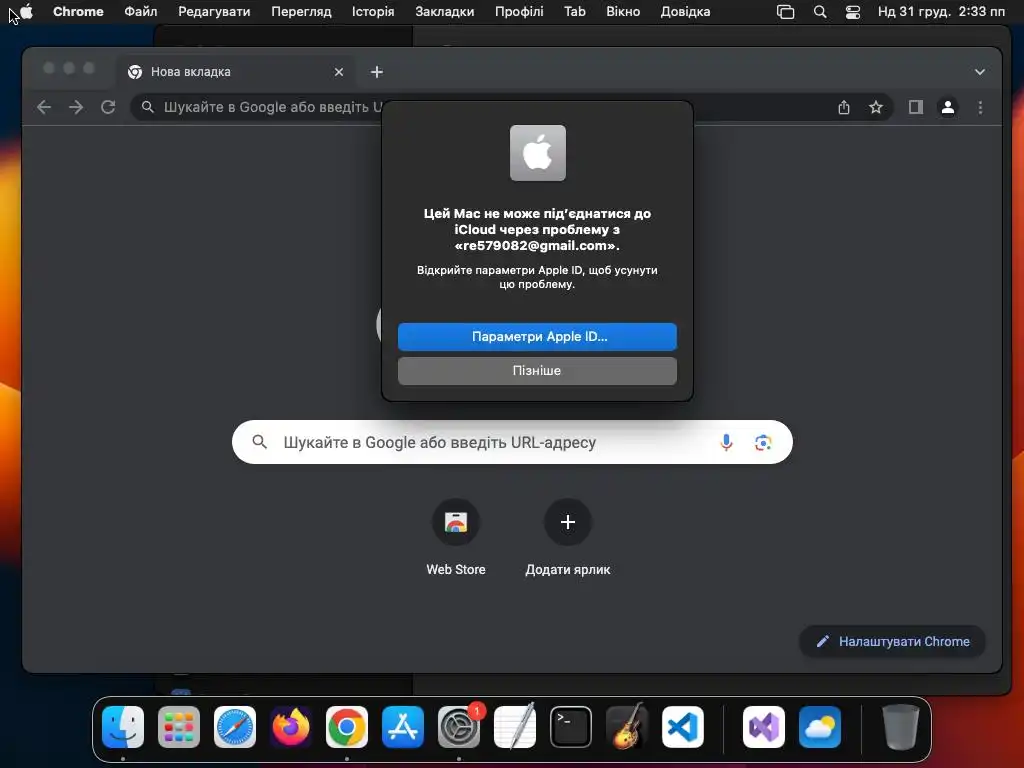Viewport: 1024px width, 768px height.
Task: Open Spotlight search in menu bar
Action: click(820, 12)
